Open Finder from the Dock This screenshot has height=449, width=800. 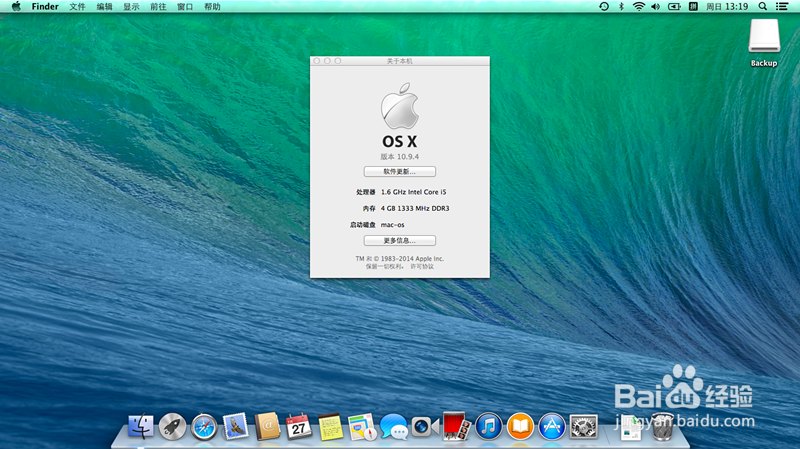[140, 427]
